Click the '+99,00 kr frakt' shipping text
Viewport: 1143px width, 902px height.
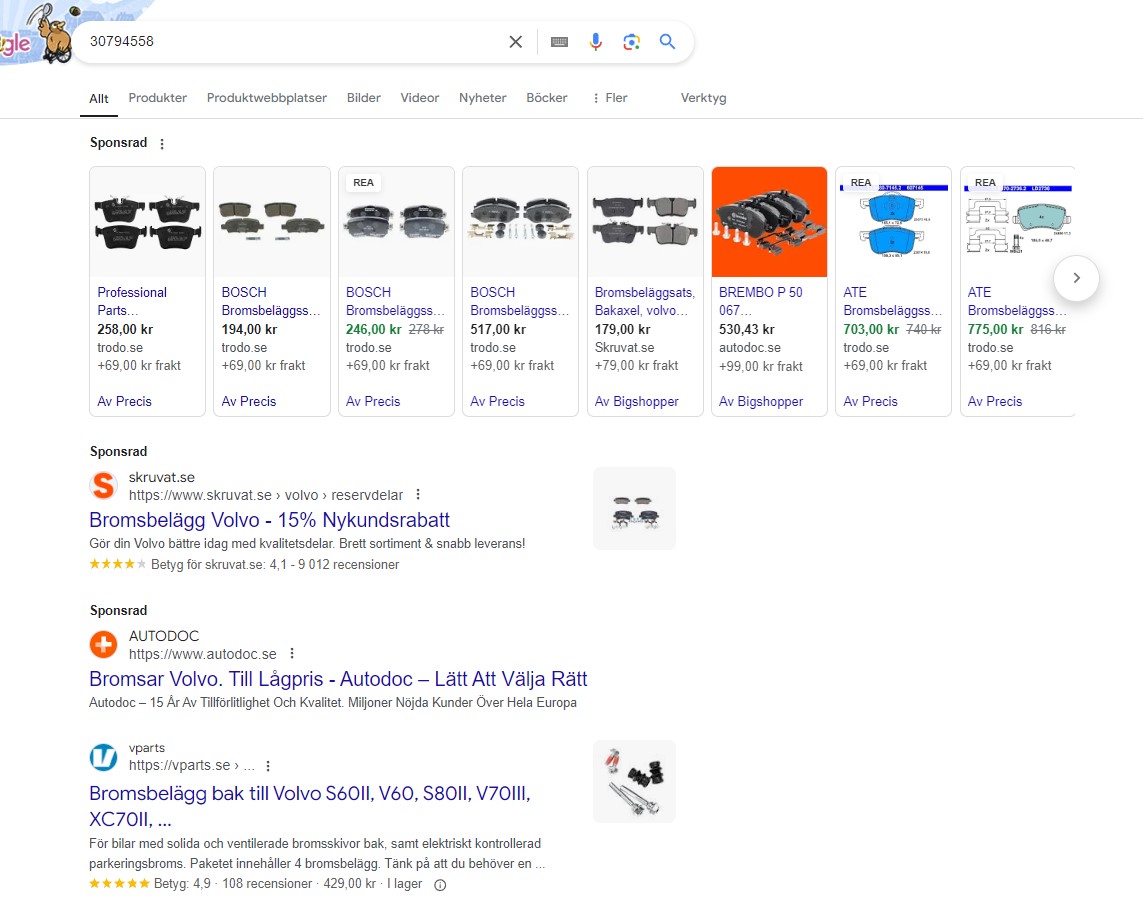760,366
